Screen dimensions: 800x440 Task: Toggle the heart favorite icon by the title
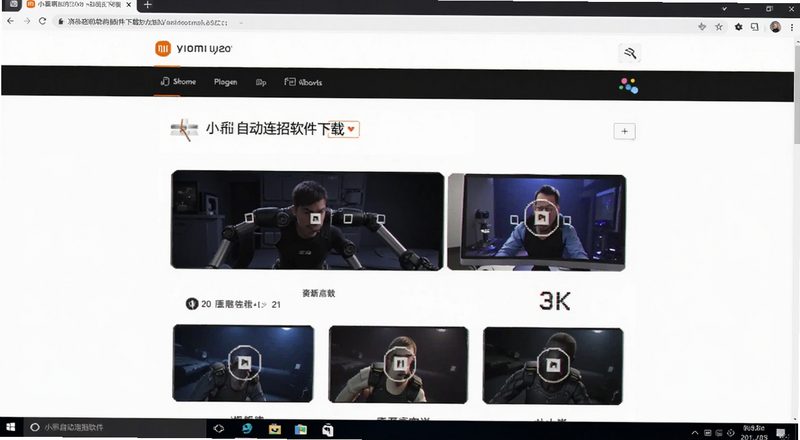click(351, 129)
